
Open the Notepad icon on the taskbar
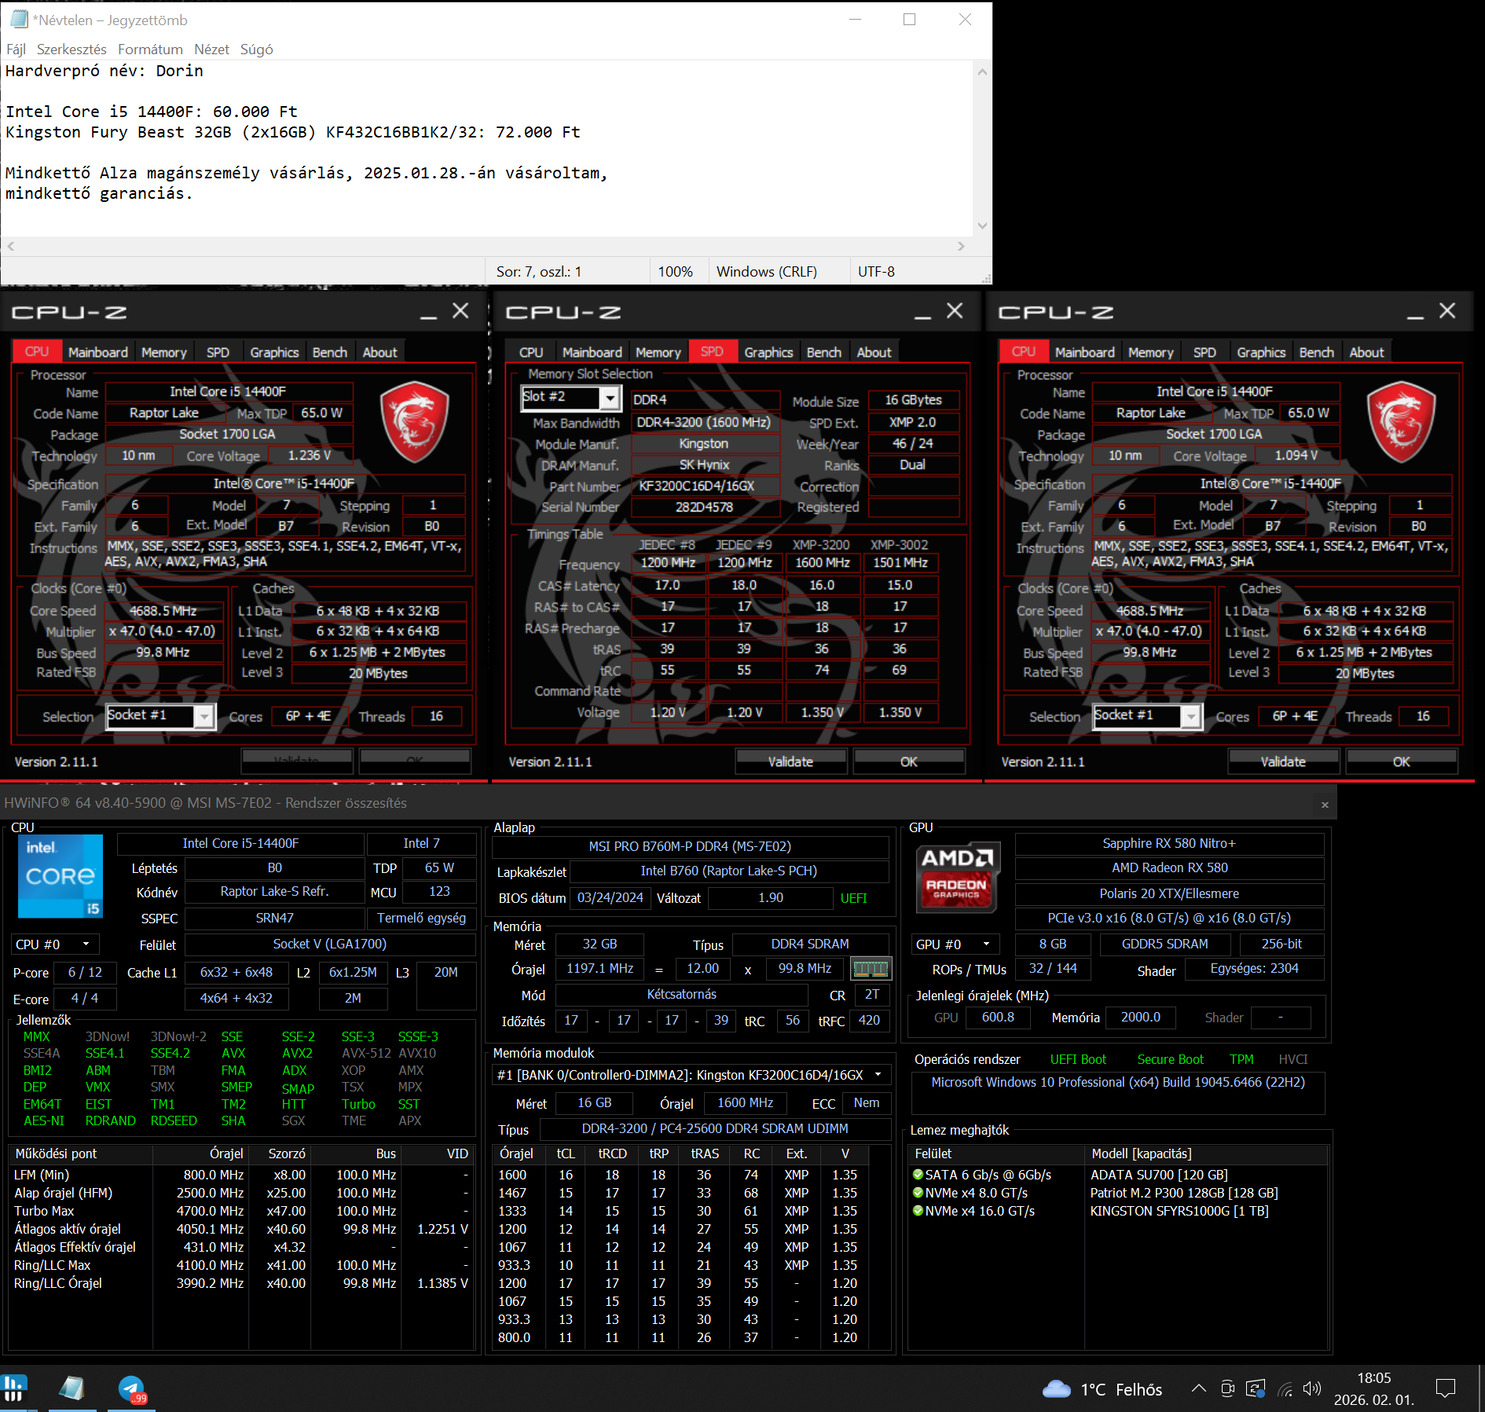click(x=72, y=1388)
